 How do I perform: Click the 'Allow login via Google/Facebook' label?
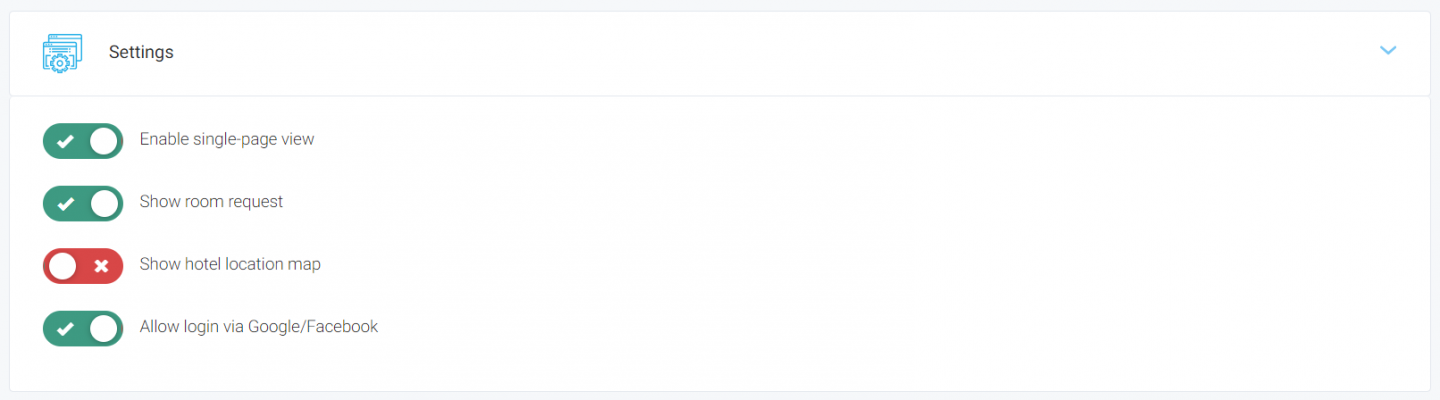click(259, 327)
